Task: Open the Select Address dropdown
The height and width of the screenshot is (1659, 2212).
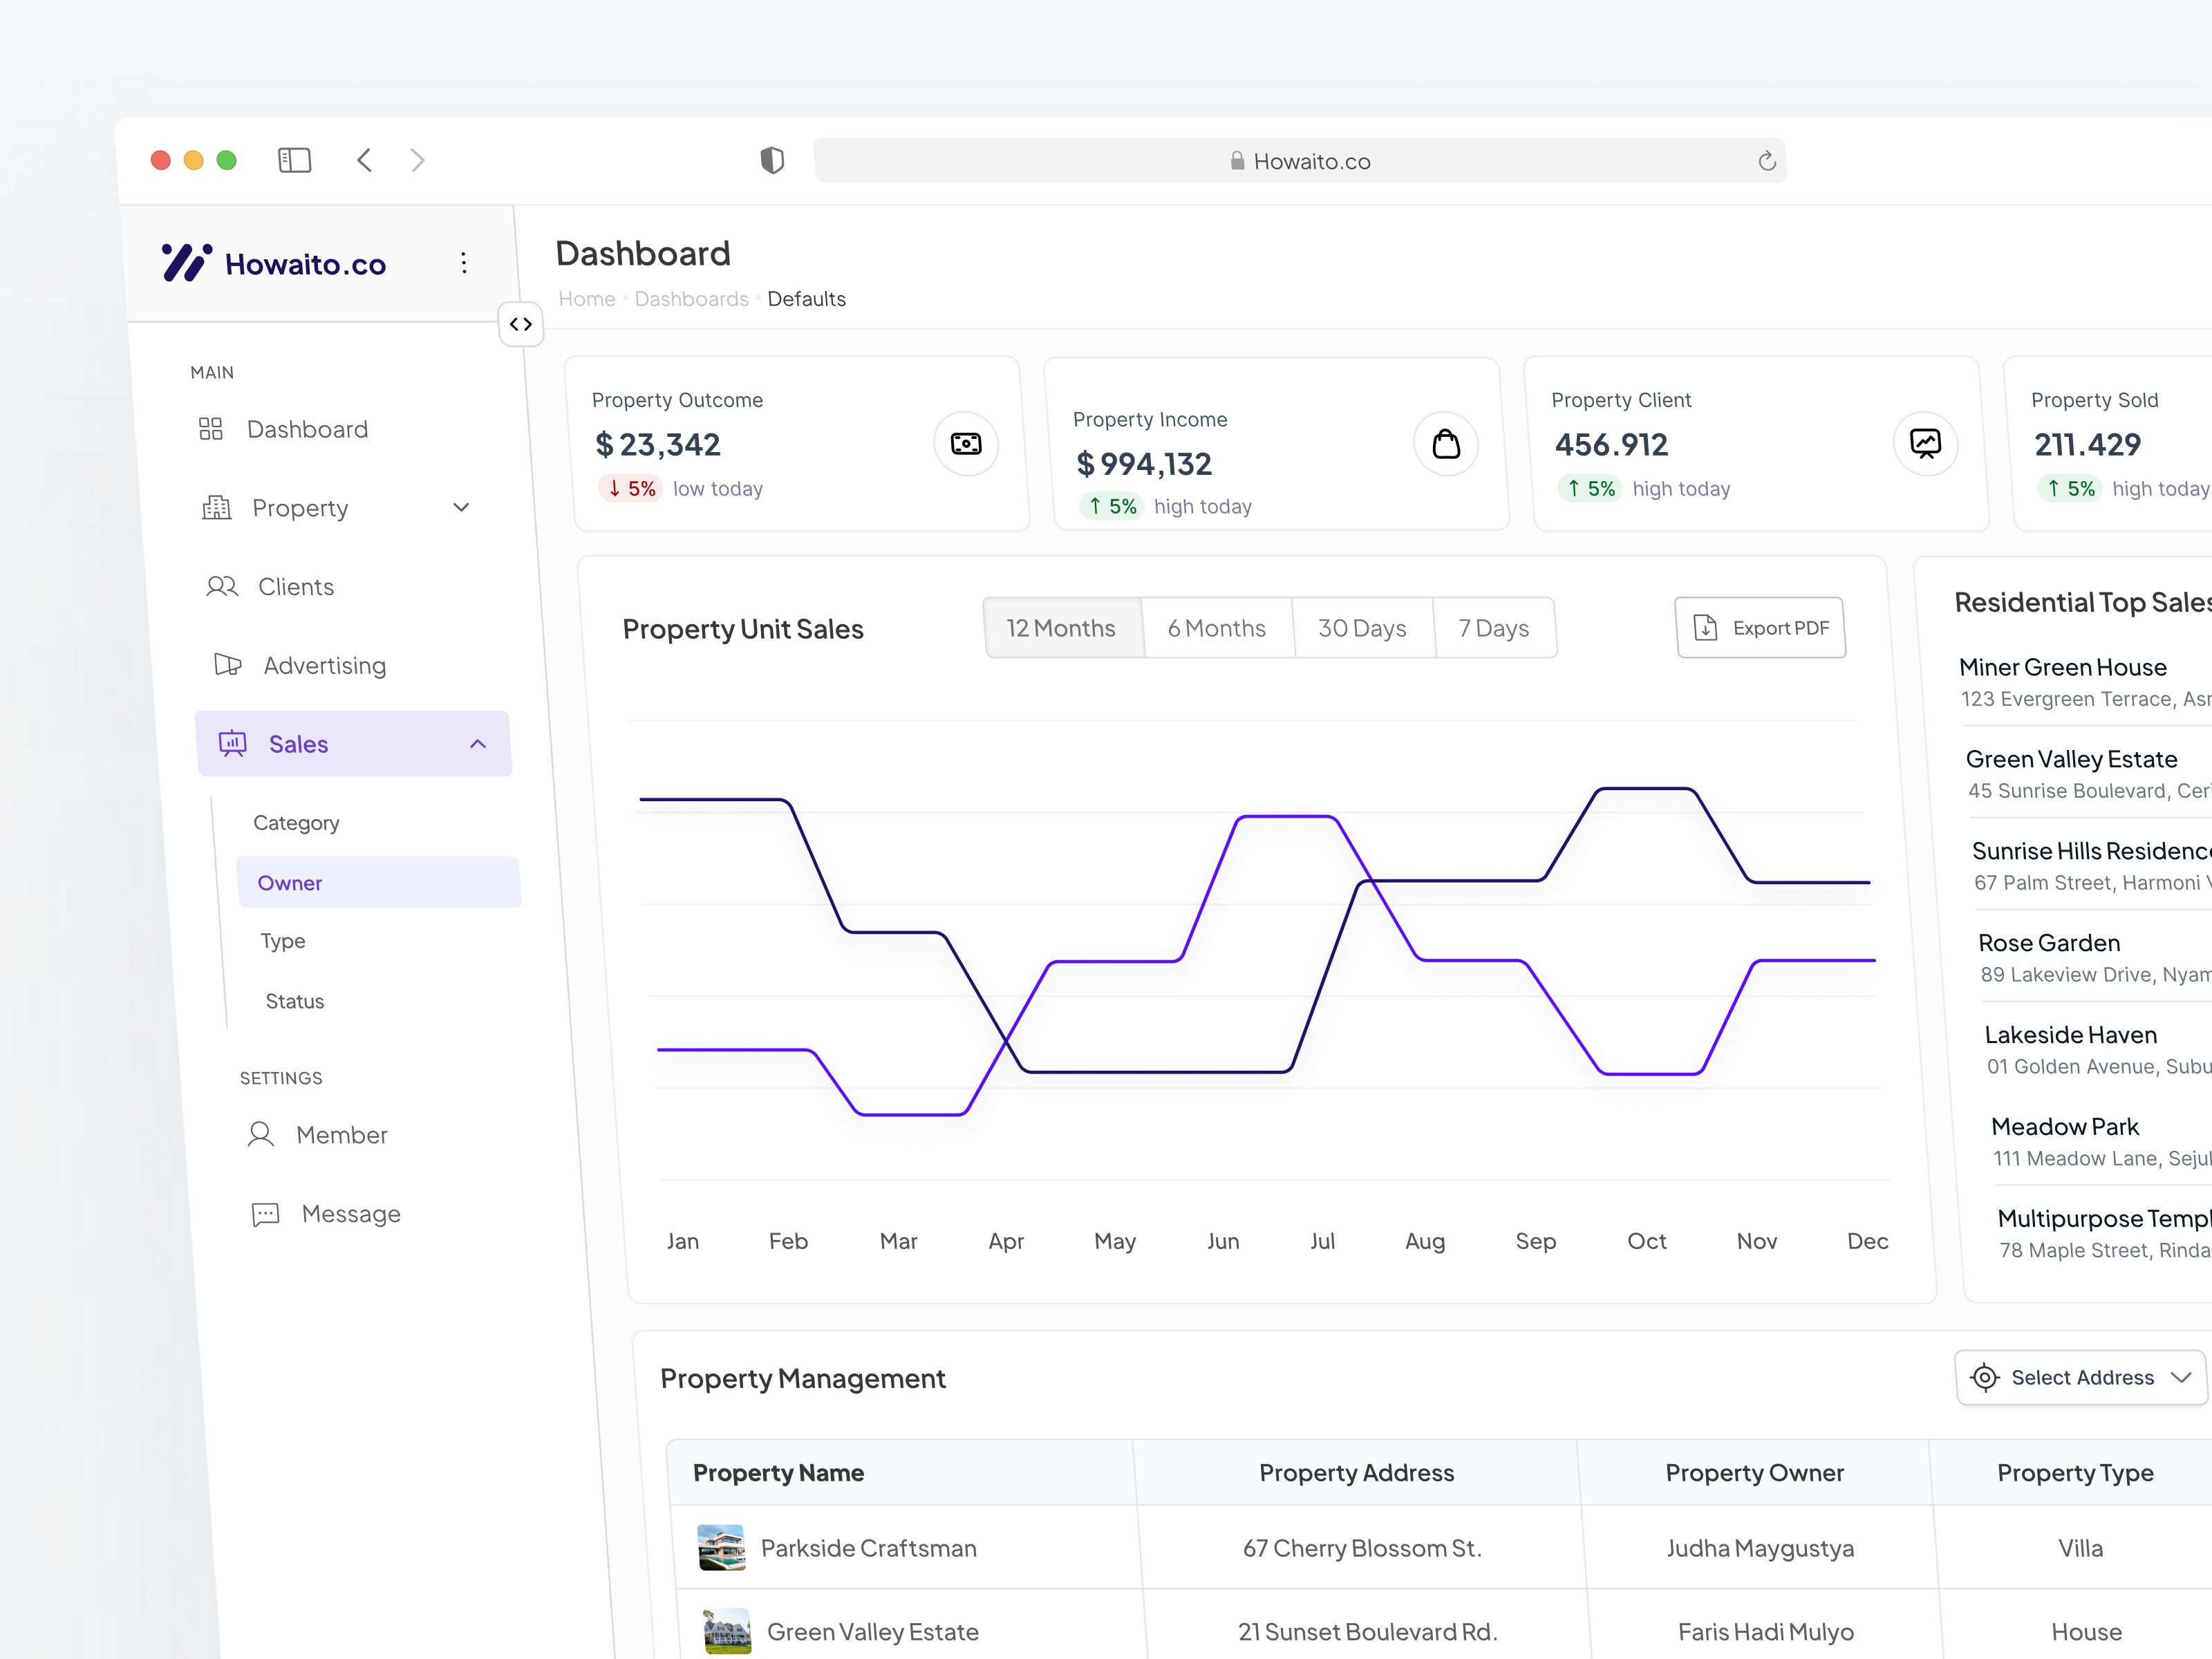Action: (x=2079, y=1377)
